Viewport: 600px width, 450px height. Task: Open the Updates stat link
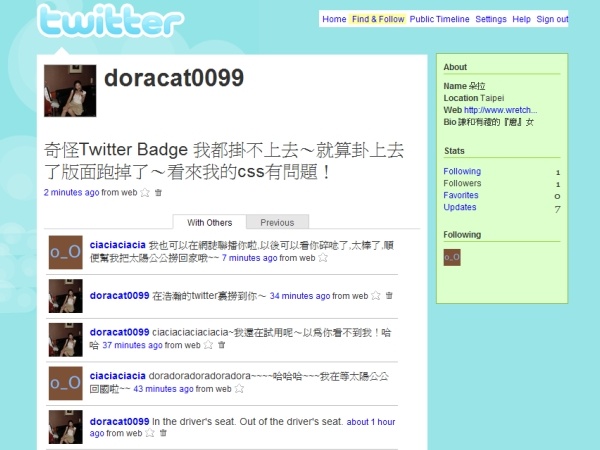pos(460,207)
